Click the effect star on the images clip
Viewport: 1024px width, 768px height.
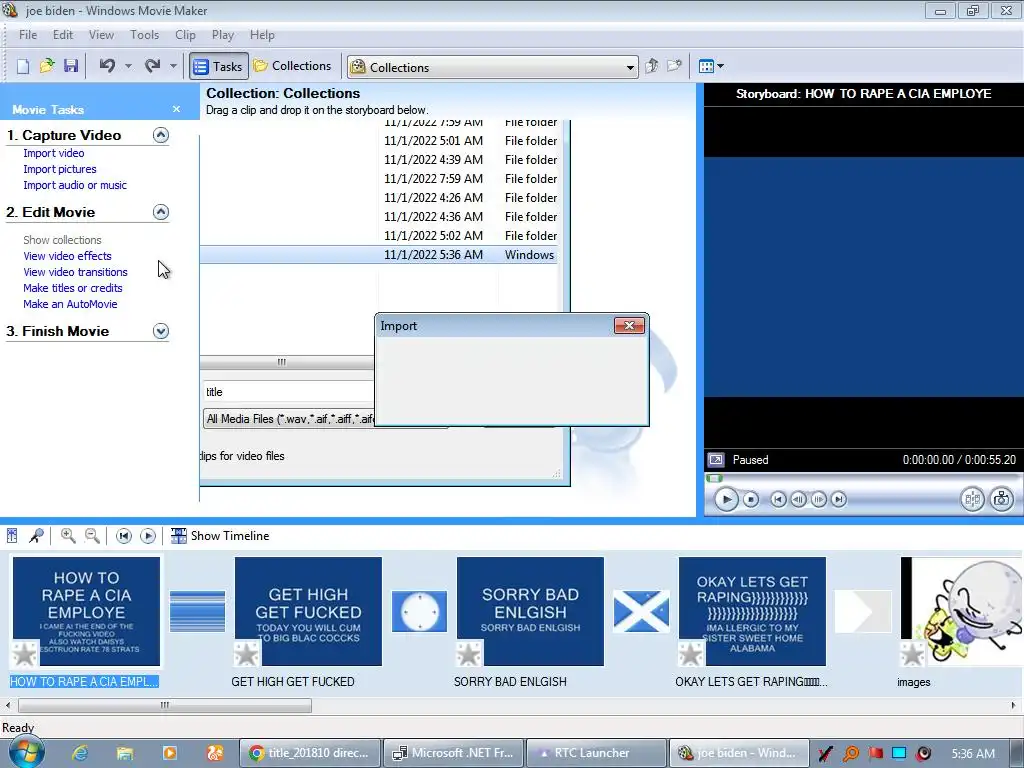[x=912, y=654]
